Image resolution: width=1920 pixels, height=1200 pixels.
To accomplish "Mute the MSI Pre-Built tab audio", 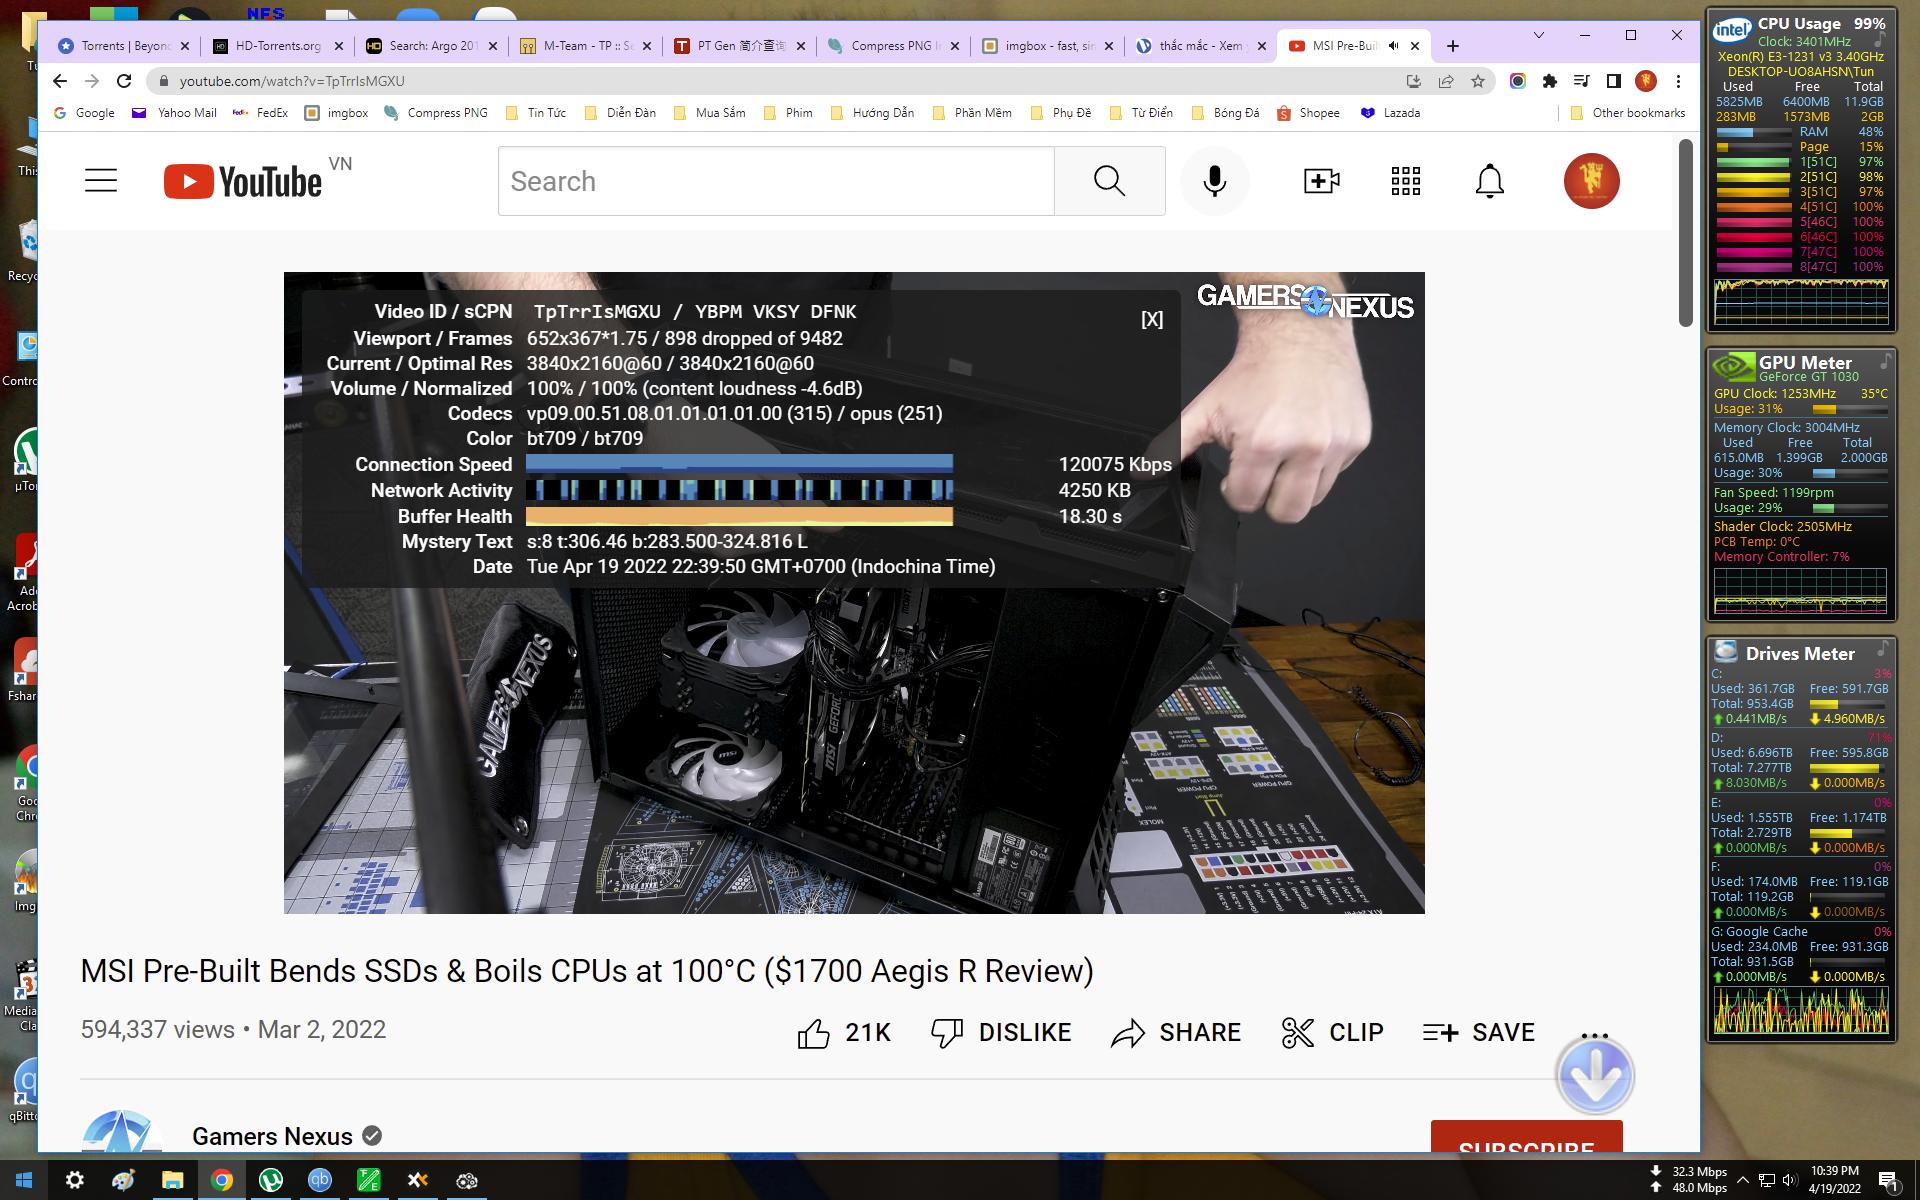I will pyautogui.click(x=1394, y=46).
